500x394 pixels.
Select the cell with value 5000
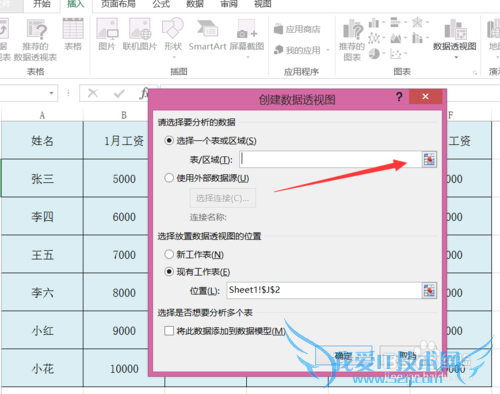pos(116,178)
